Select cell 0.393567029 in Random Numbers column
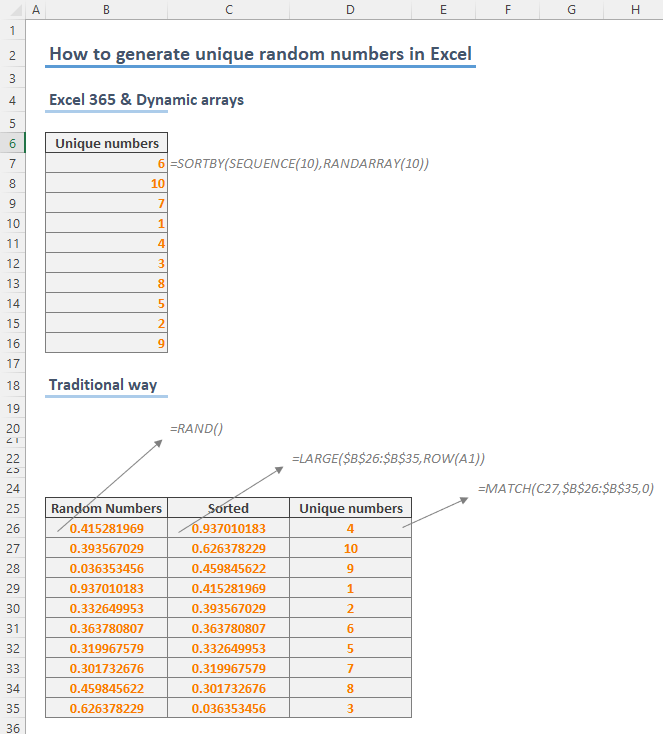This screenshot has width=663, height=734. pos(107,548)
